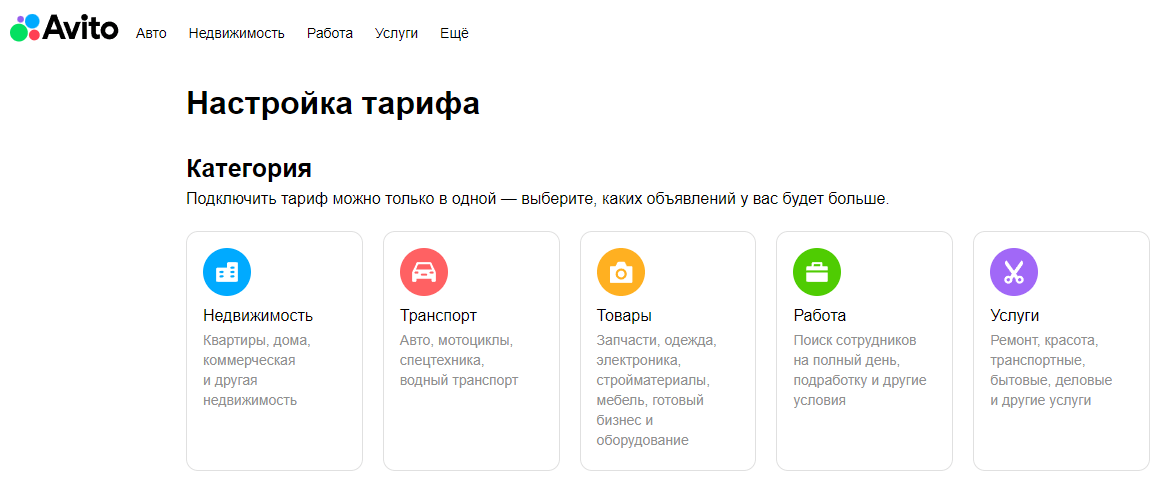Select the Услуги category card title
1170x494 pixels.
pyautogui.click(x=1014, y=316)
